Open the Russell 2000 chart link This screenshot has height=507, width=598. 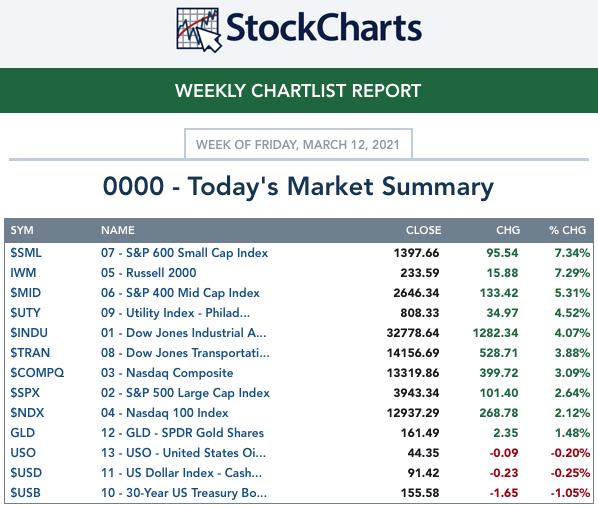coord(149,273)
